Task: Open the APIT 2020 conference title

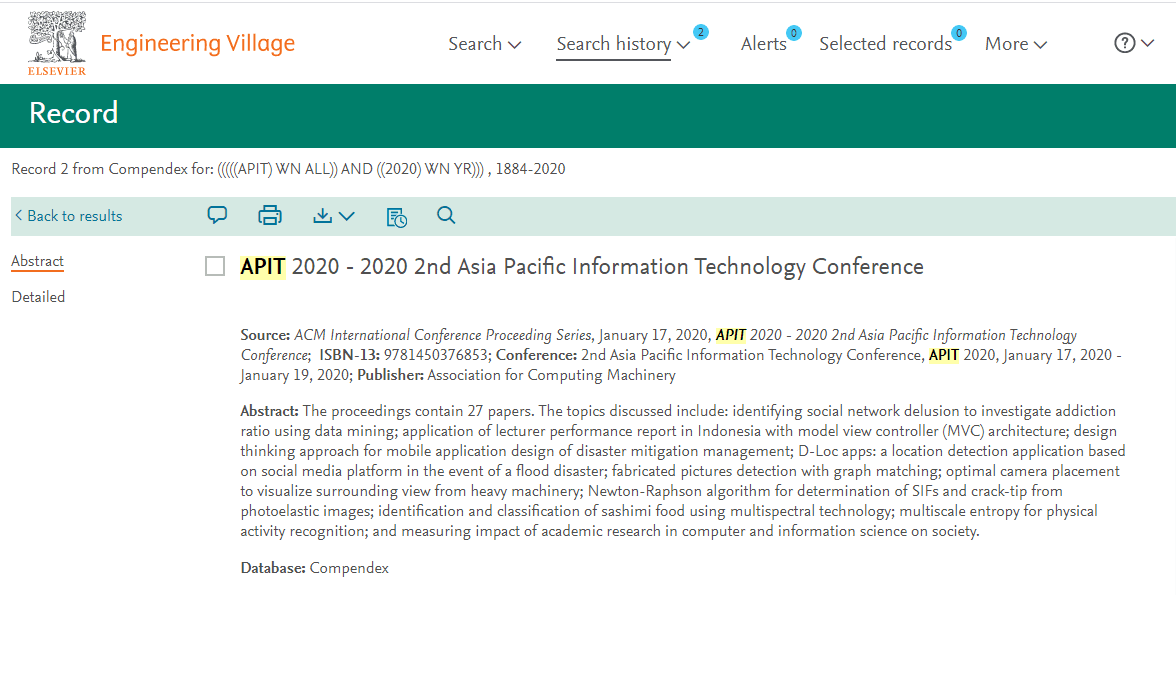Action: [x=581, y=266]
